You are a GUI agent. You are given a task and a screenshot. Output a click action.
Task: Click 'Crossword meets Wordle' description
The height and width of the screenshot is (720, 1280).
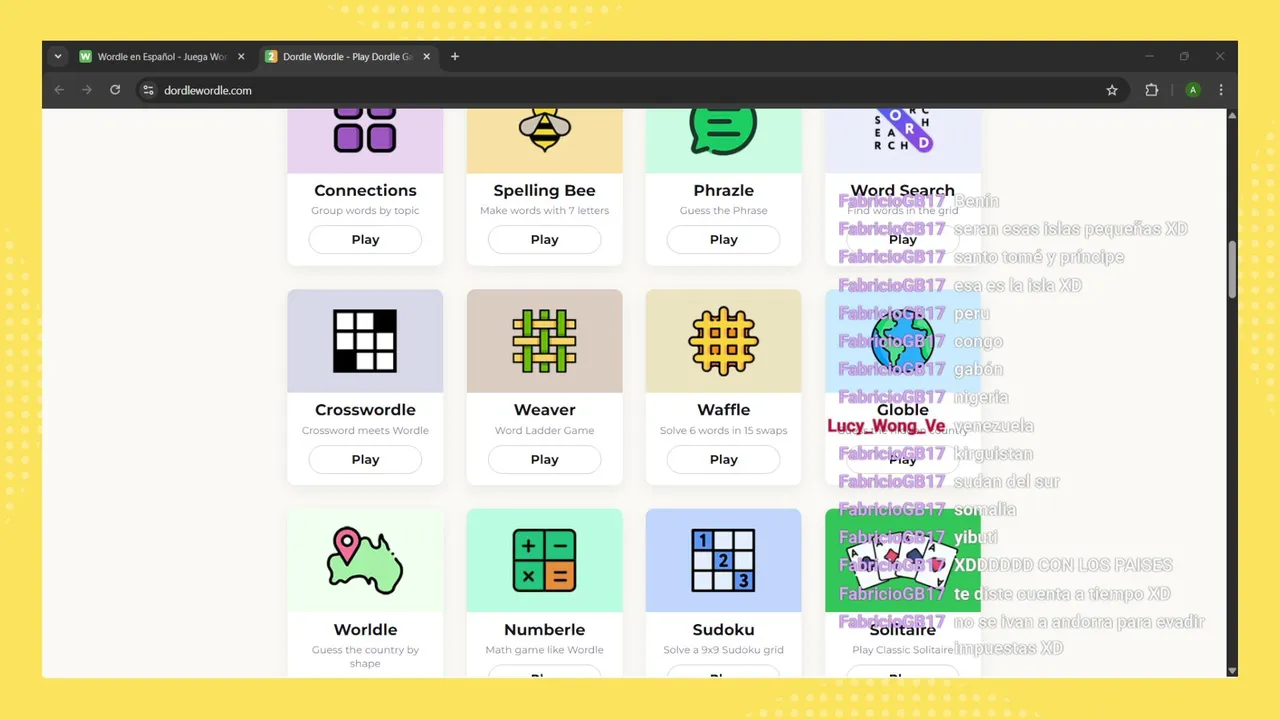click(365, 431)
